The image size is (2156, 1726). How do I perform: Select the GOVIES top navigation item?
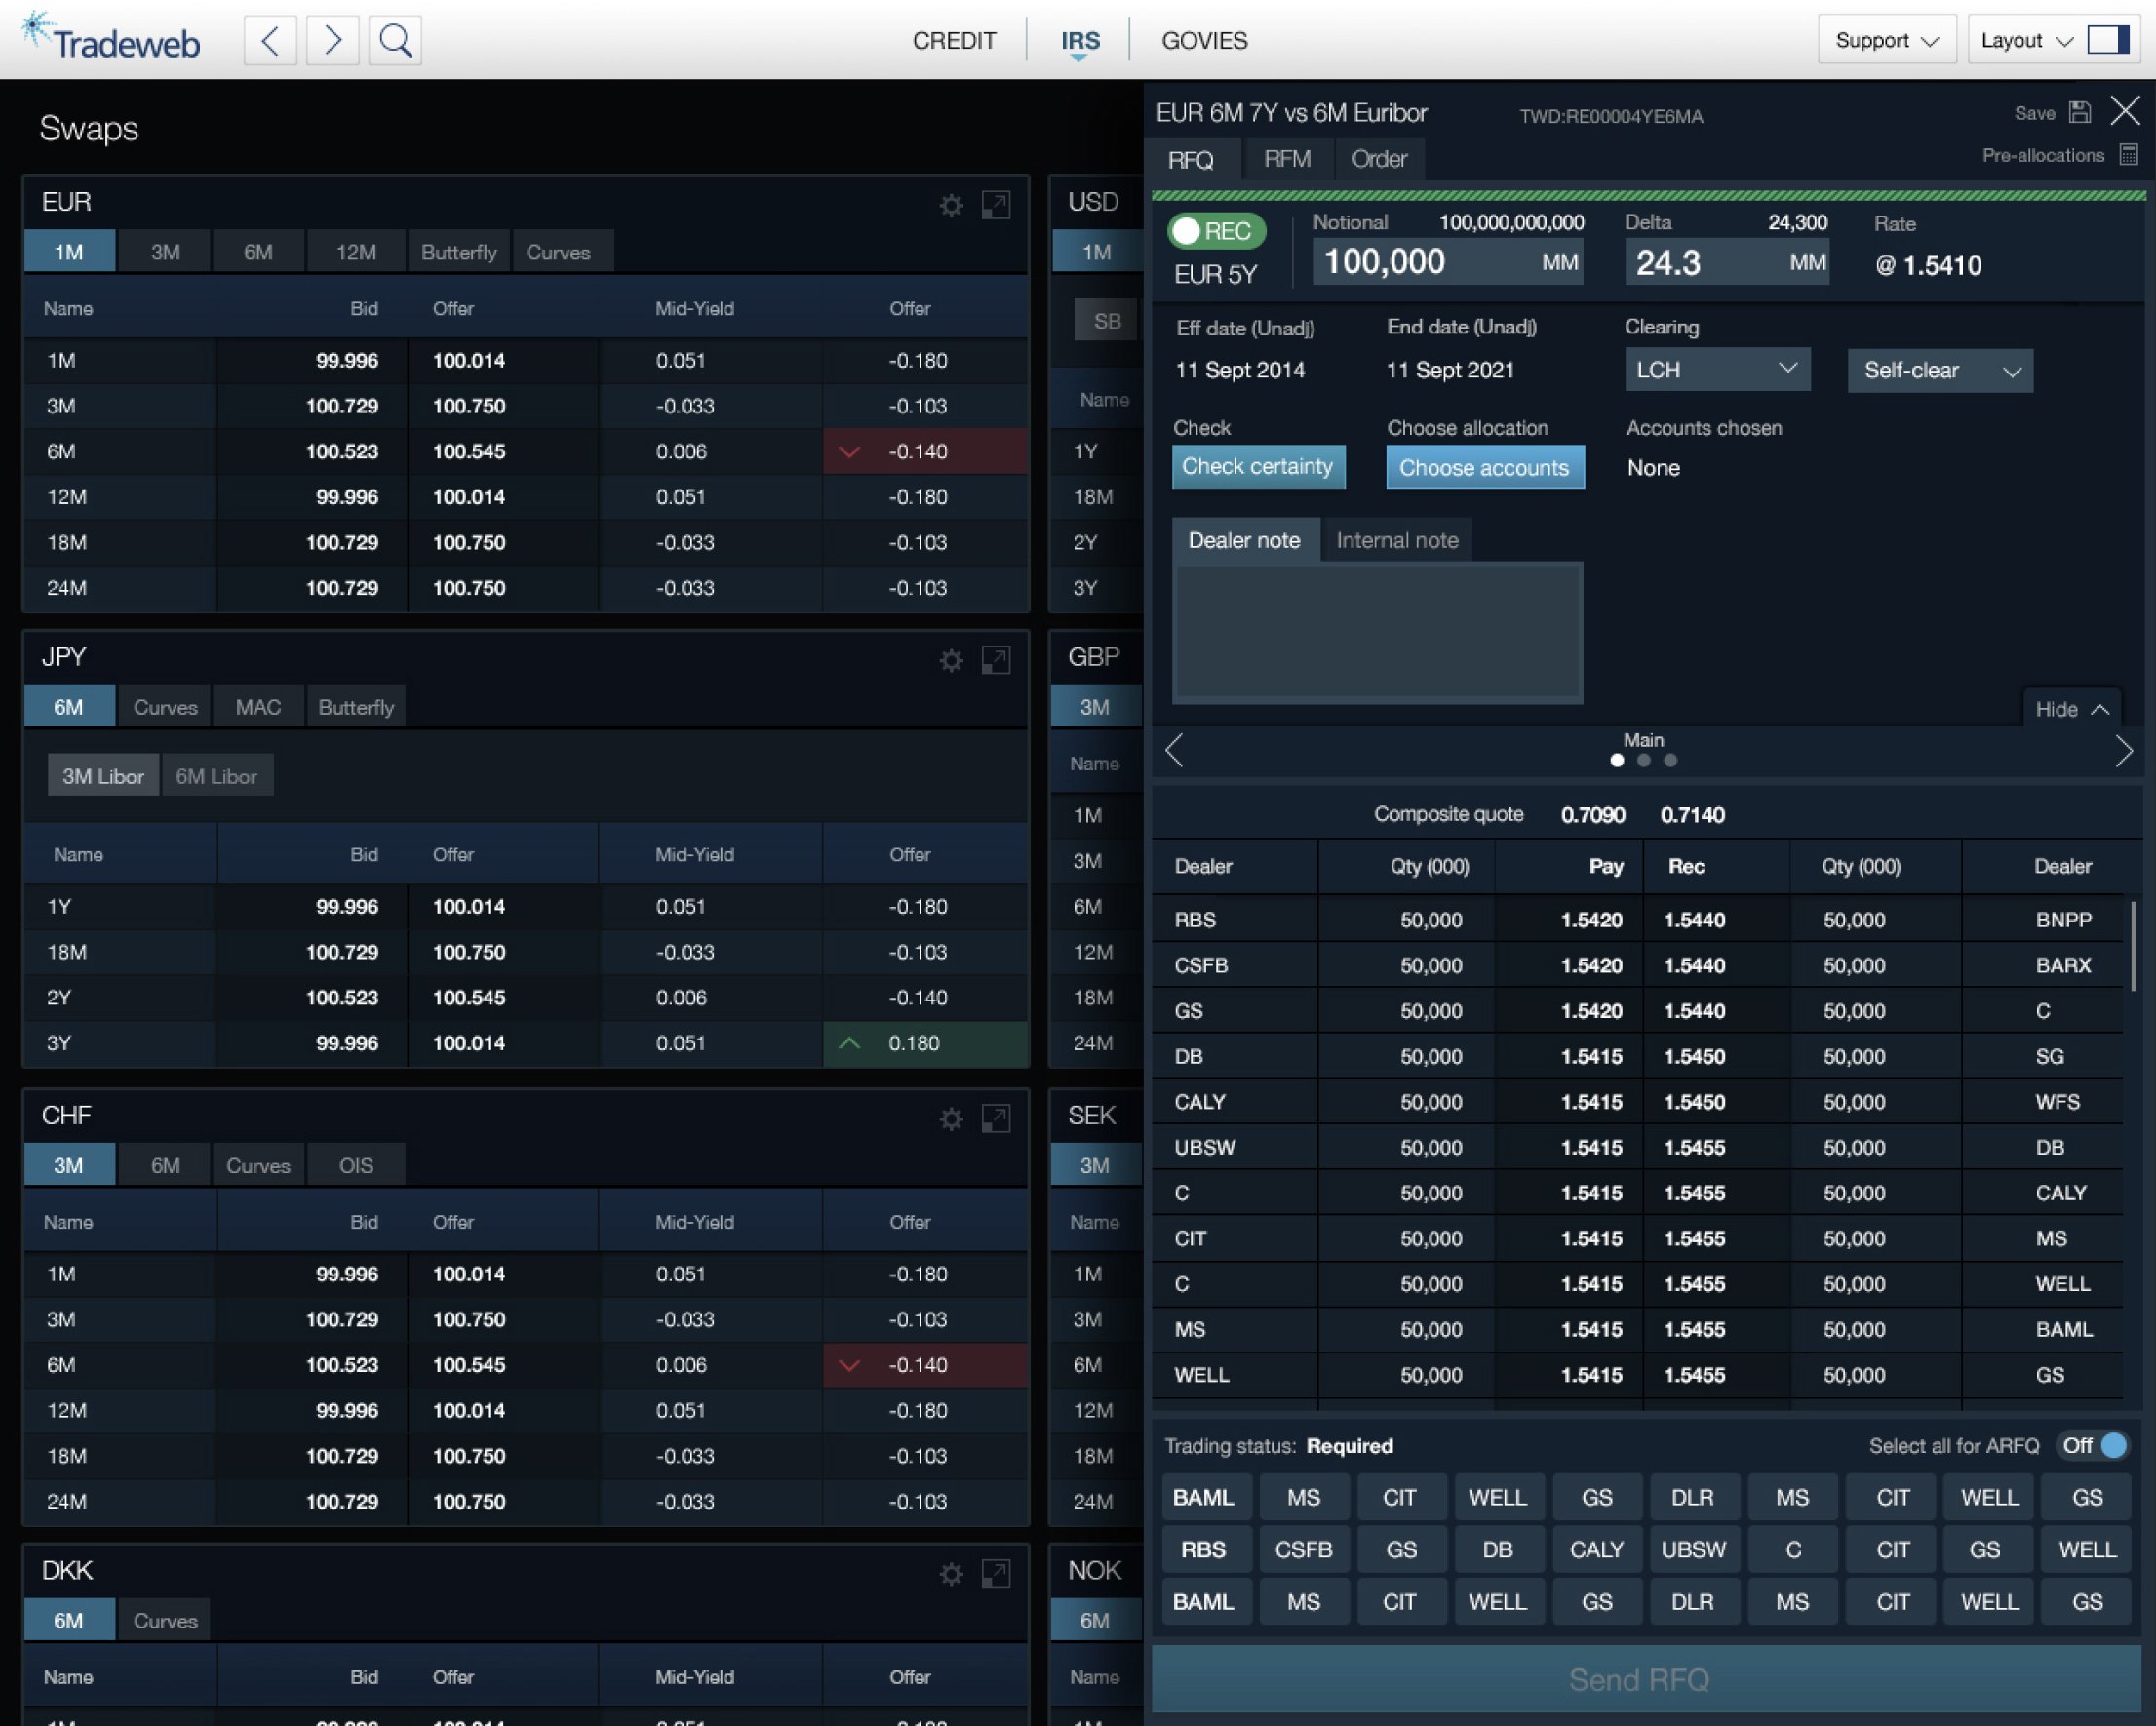tap(1204, 41)
